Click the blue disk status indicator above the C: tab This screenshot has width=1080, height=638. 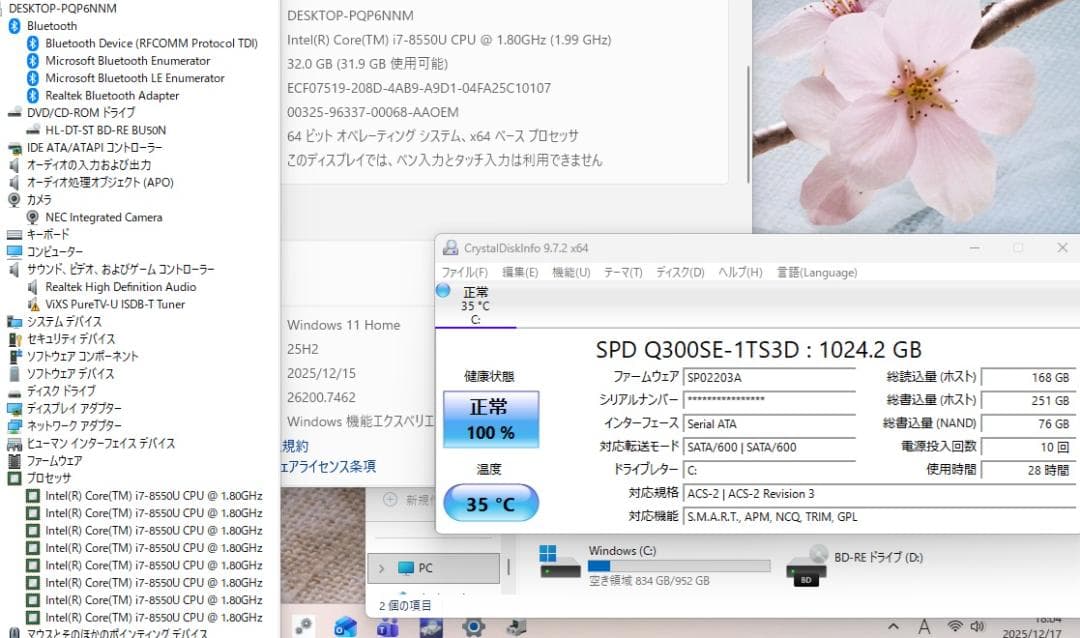click(x=441, y=290)
